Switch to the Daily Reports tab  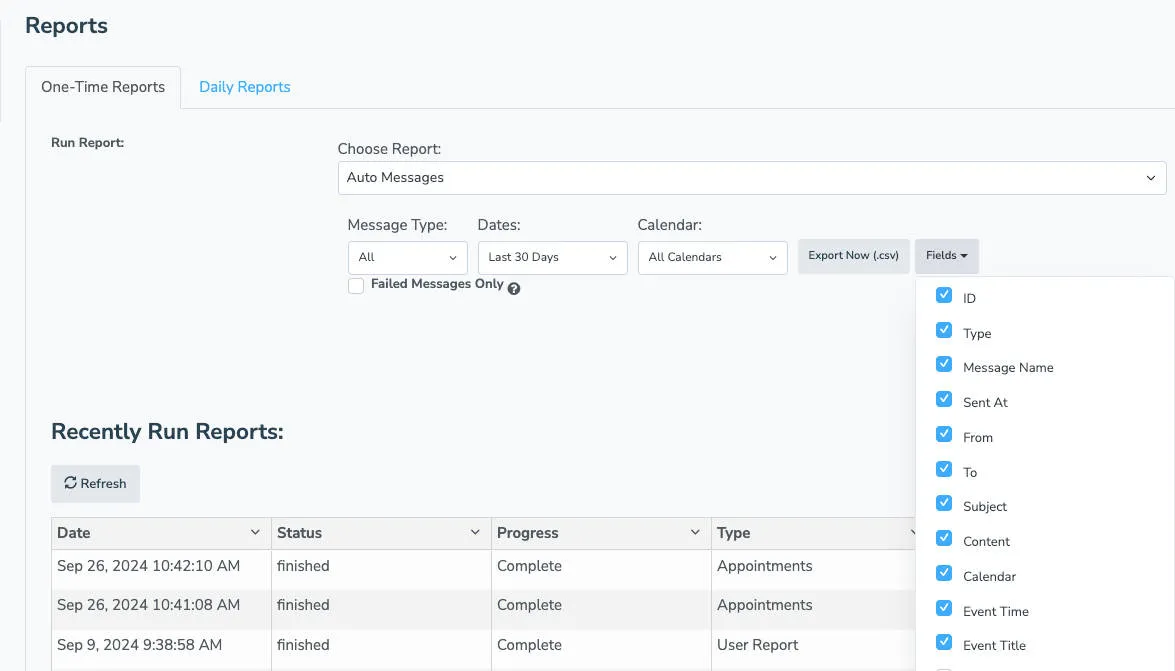click(x=244, y=87)
